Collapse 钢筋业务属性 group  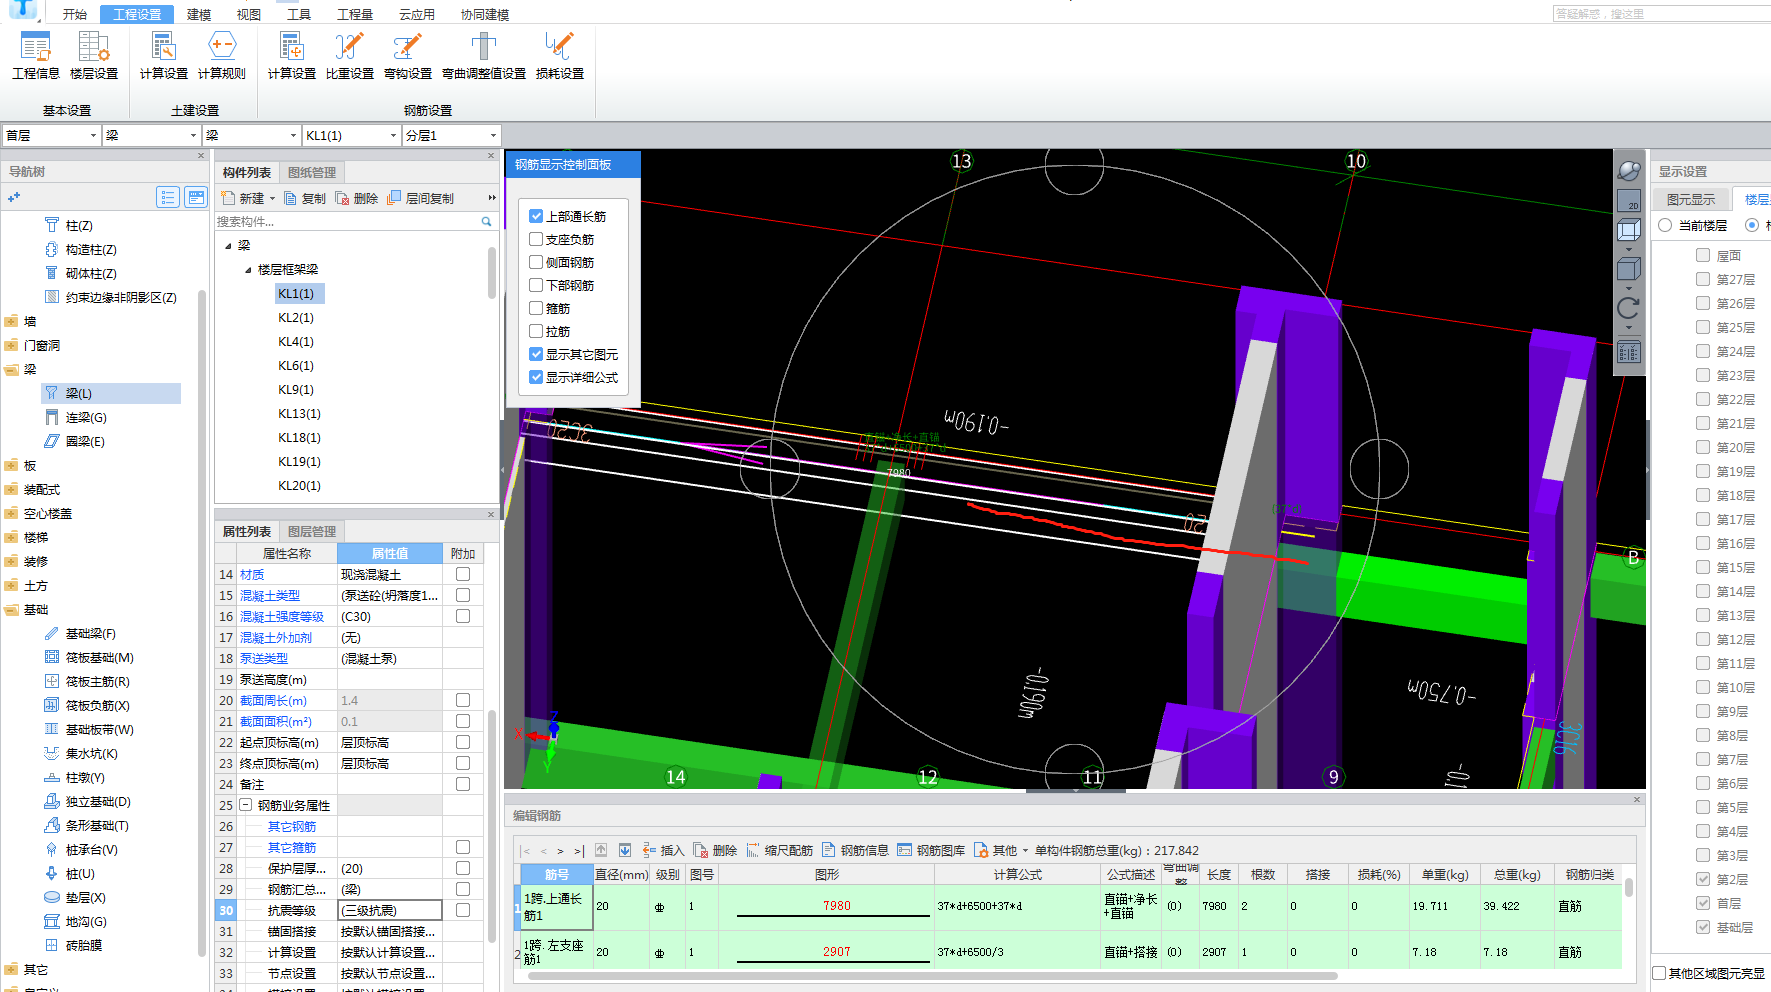(x=245, y=805)
